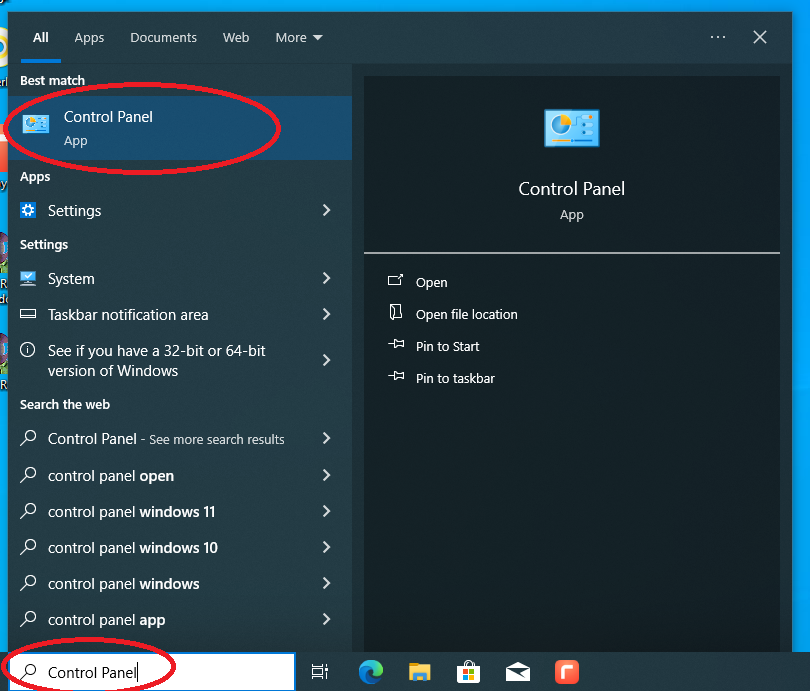Screen dimensions: 810x691
Task: Select 'control panel app' web suggestion
Action: [x=106, y=620]
